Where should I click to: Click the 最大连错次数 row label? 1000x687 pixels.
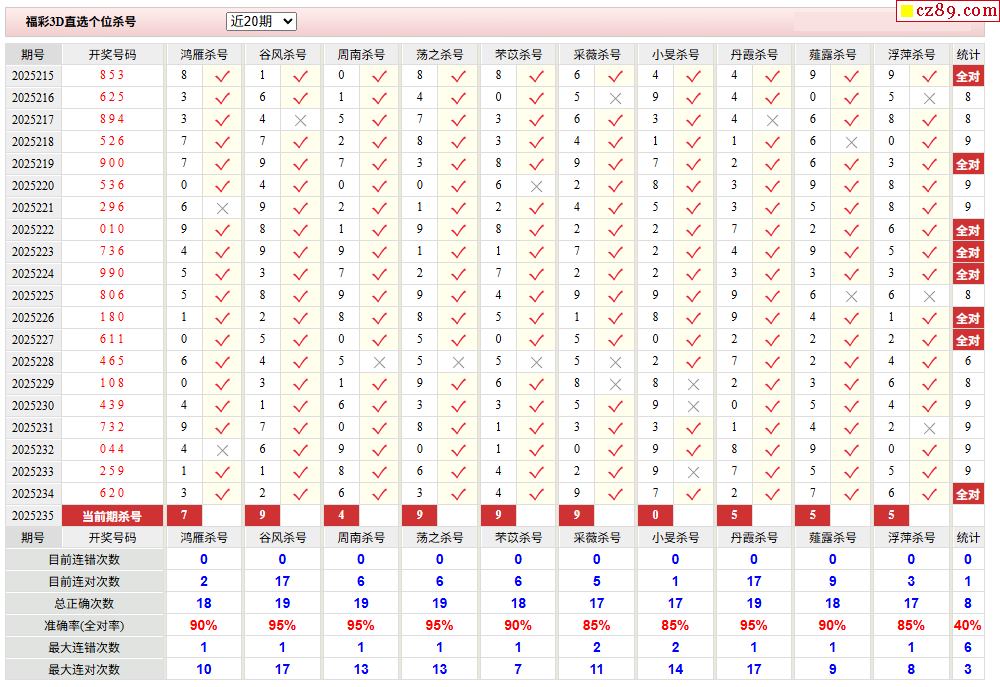[x=84, y=648]
